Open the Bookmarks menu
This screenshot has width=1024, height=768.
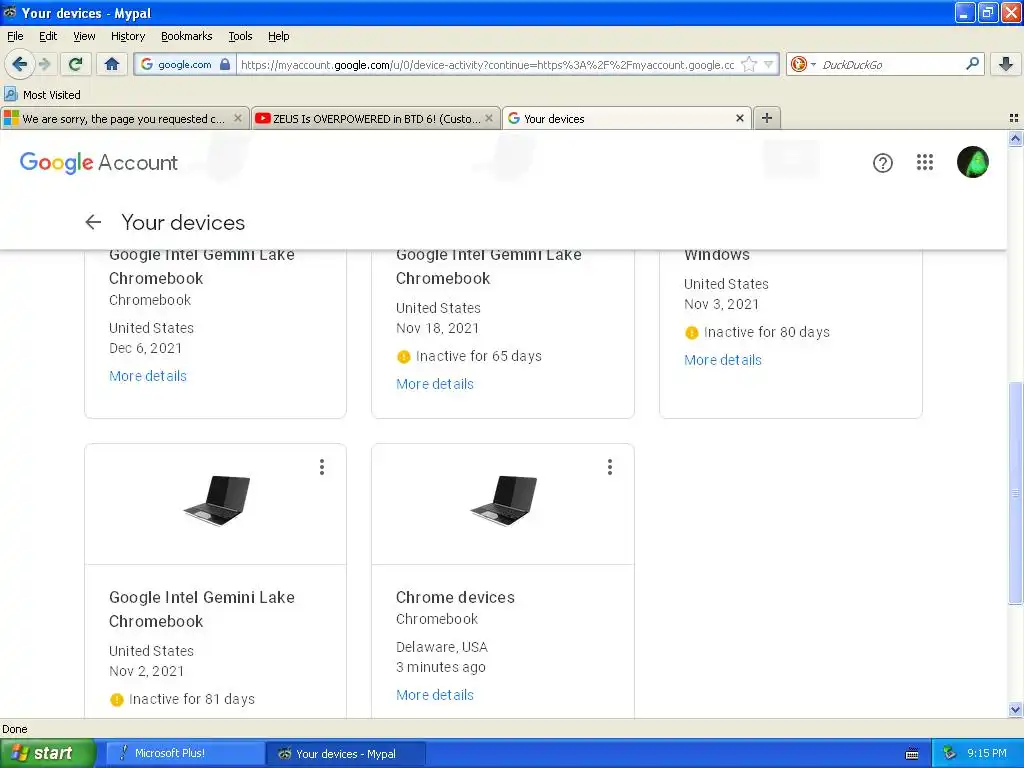point(186,36)
